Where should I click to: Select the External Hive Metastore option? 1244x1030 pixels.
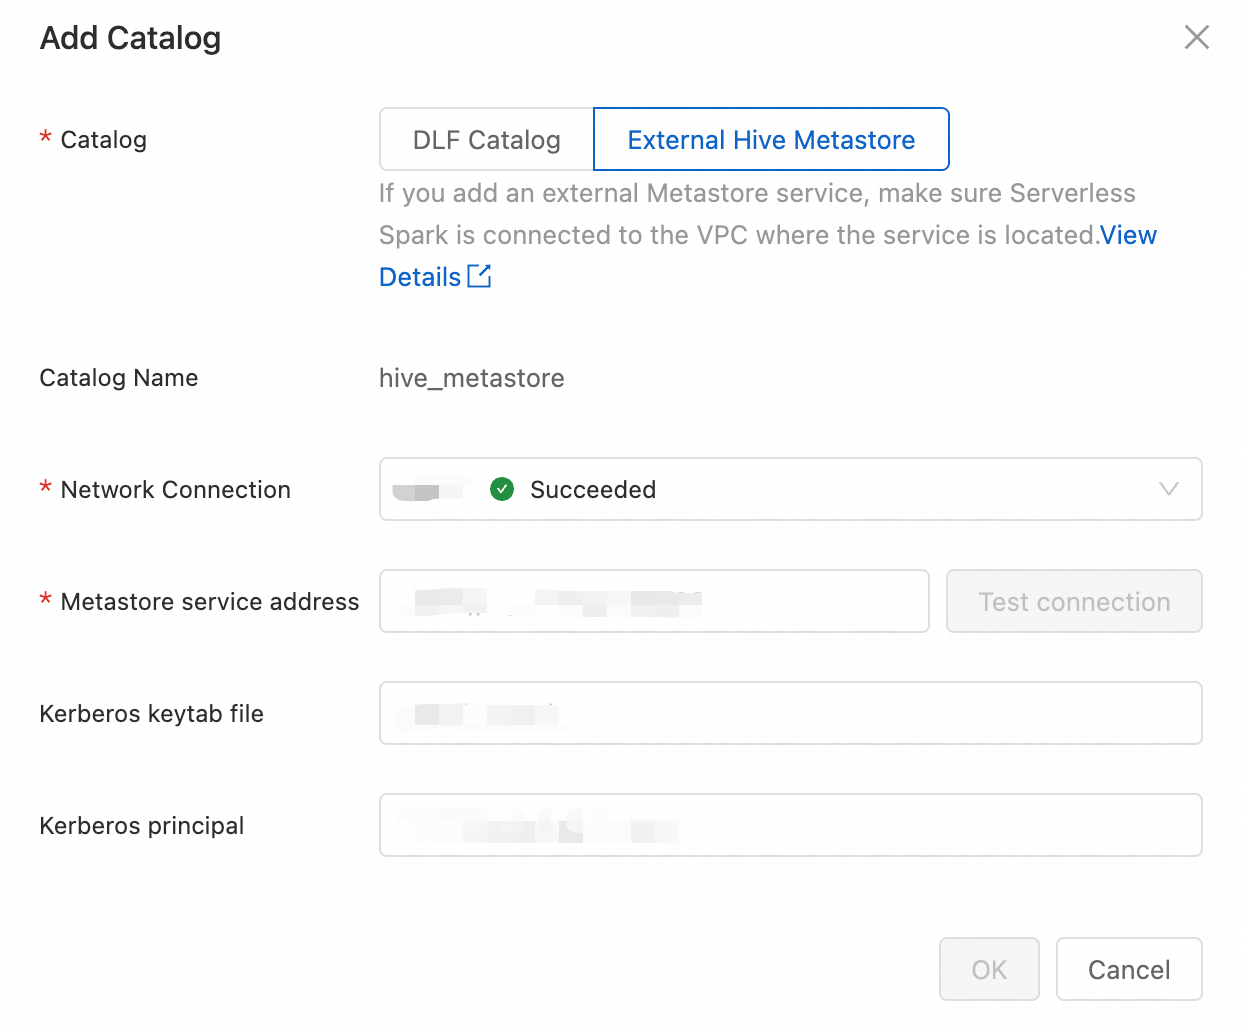(x=771, y=140)
